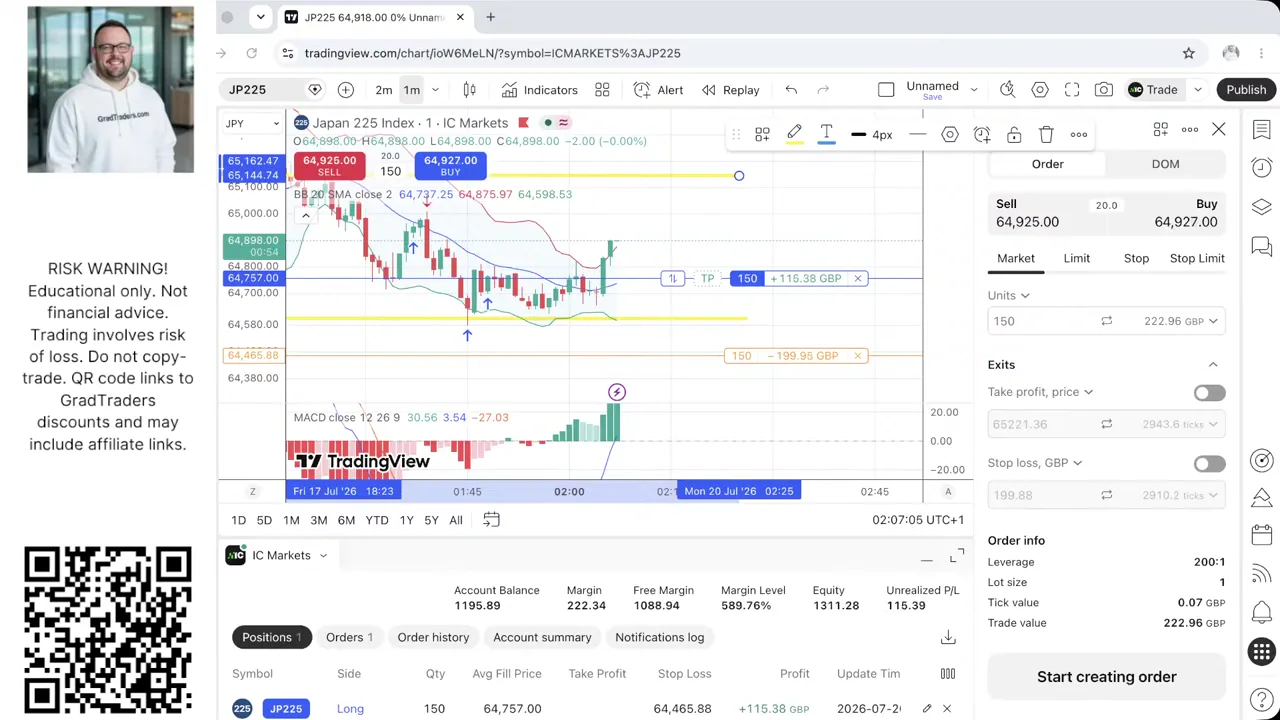Bookmark this page with browser star icon
Screen dimensions: 1280x720
click(x=1188, y=53)
